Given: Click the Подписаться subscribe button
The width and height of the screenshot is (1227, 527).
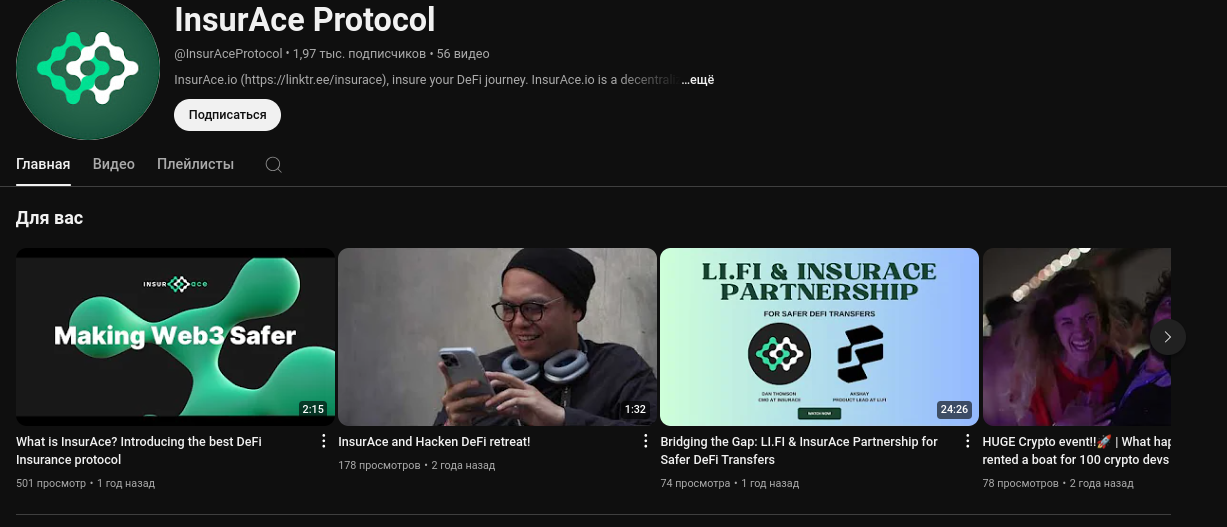Looking at the screenshot, I should point(227,115).
